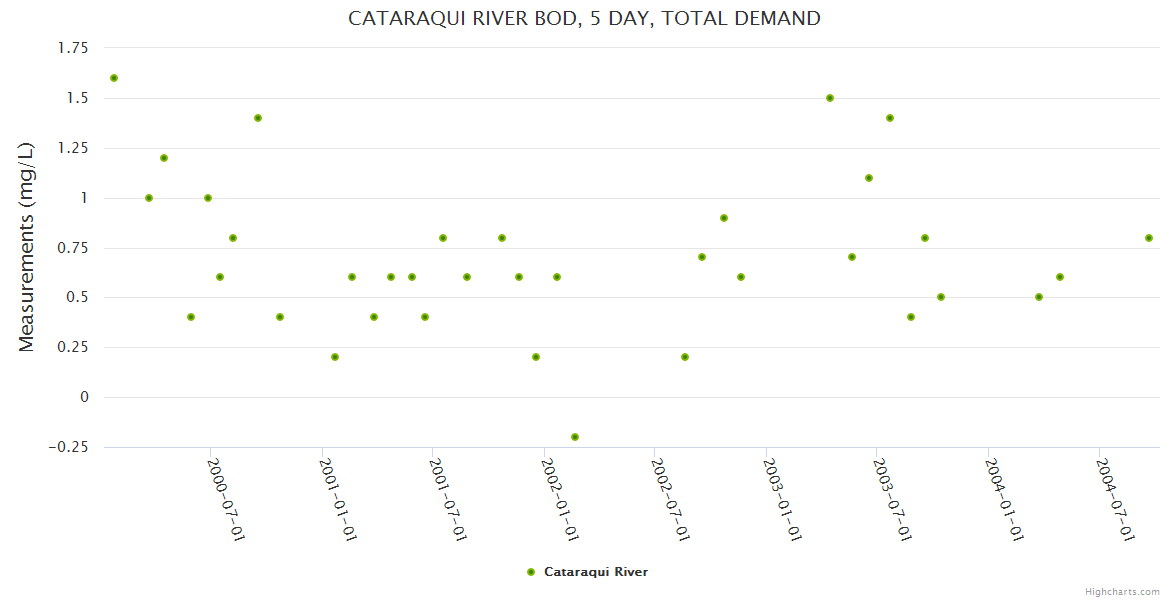Click the 0.2 point in mid-2002
This screenshot has width=1170, height=600.
(x=685, y=357)
